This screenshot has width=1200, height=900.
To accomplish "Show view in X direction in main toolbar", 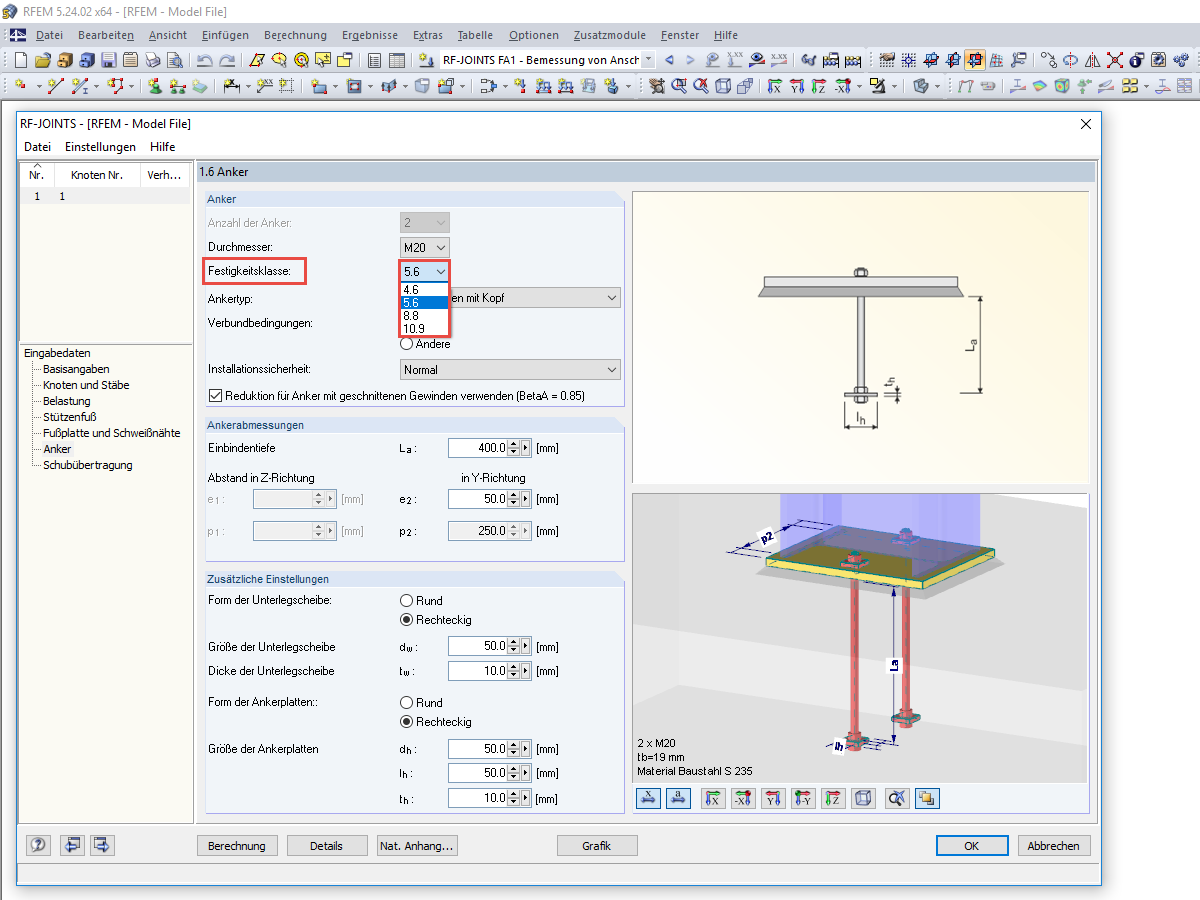I will click(x=774, y=86).
